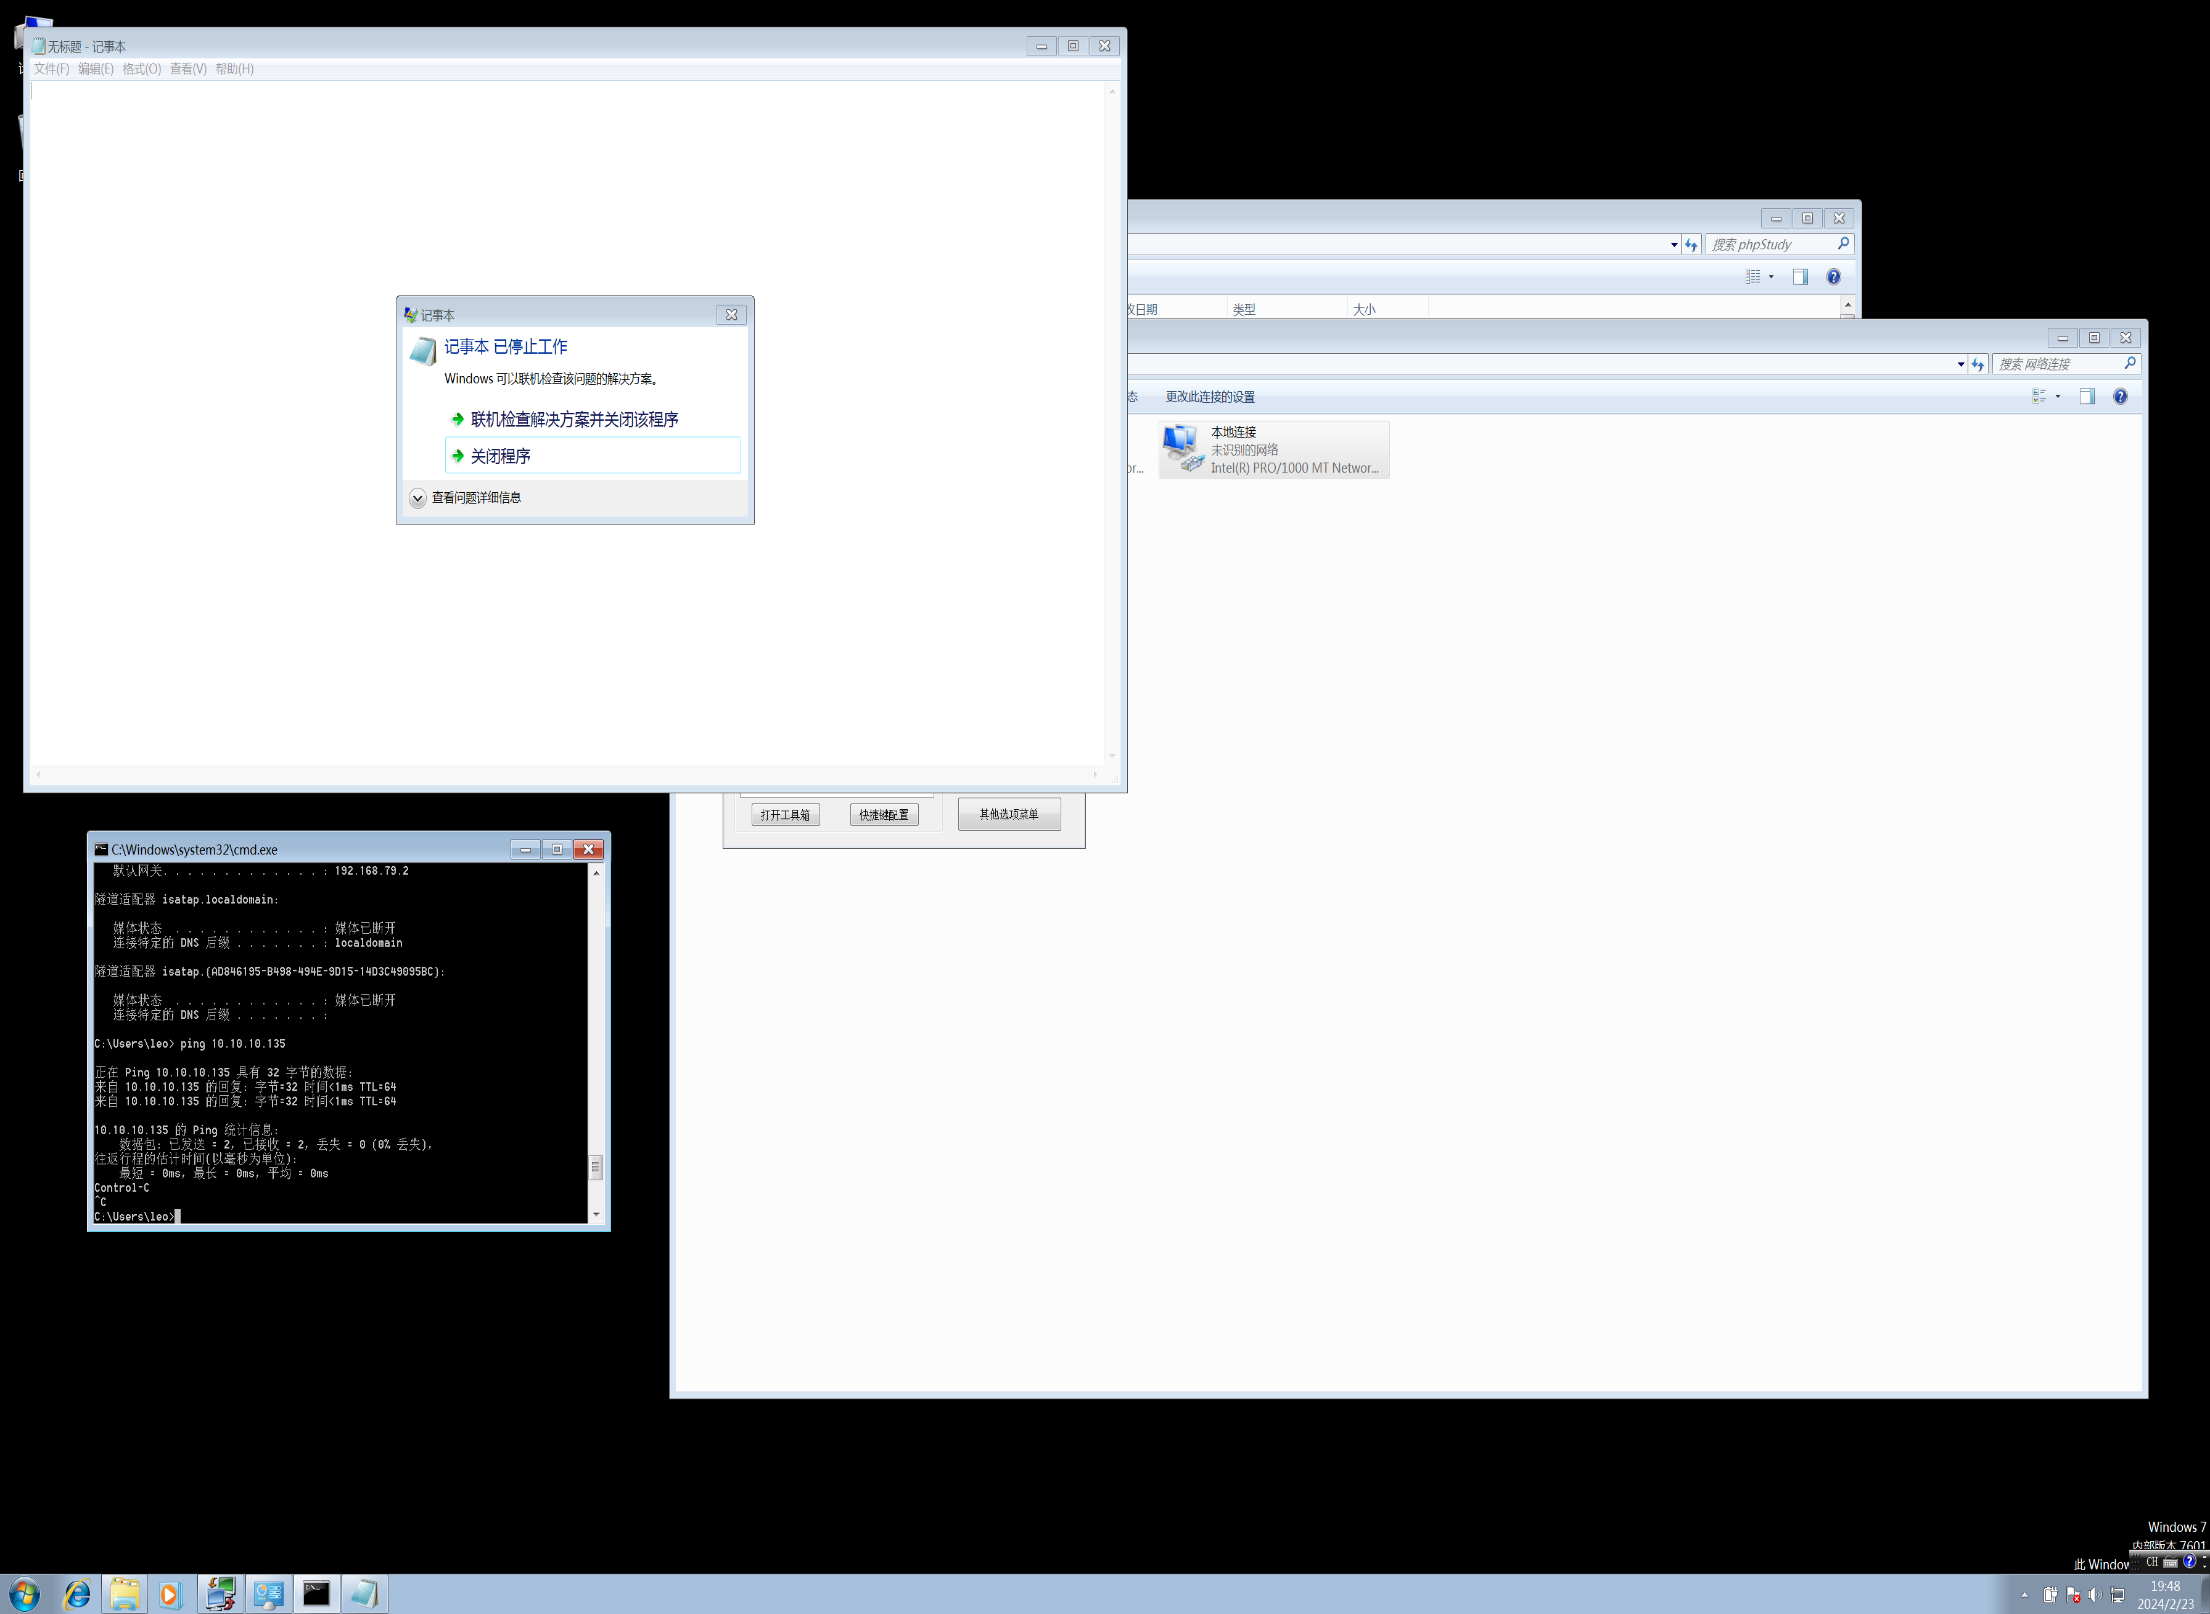Click 联机检查解决方案并关闭该程序 option
The image size is (2210, 1614).
tap(574, 419)
